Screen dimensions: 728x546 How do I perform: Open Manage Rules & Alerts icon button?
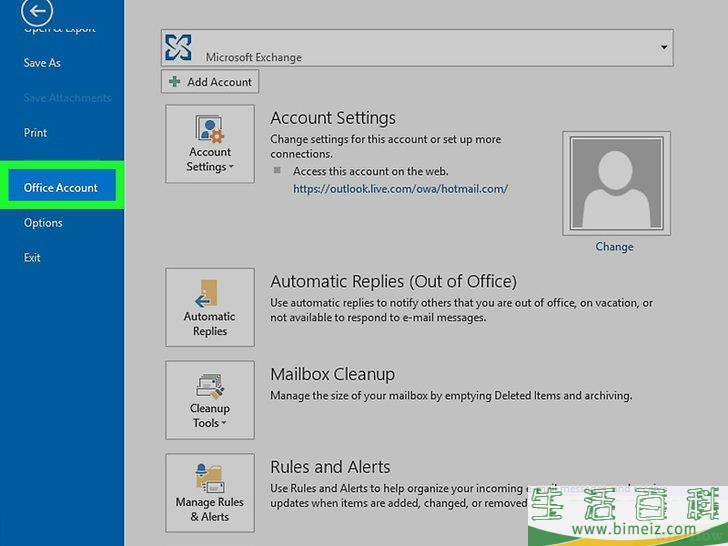tap(210, 494)
